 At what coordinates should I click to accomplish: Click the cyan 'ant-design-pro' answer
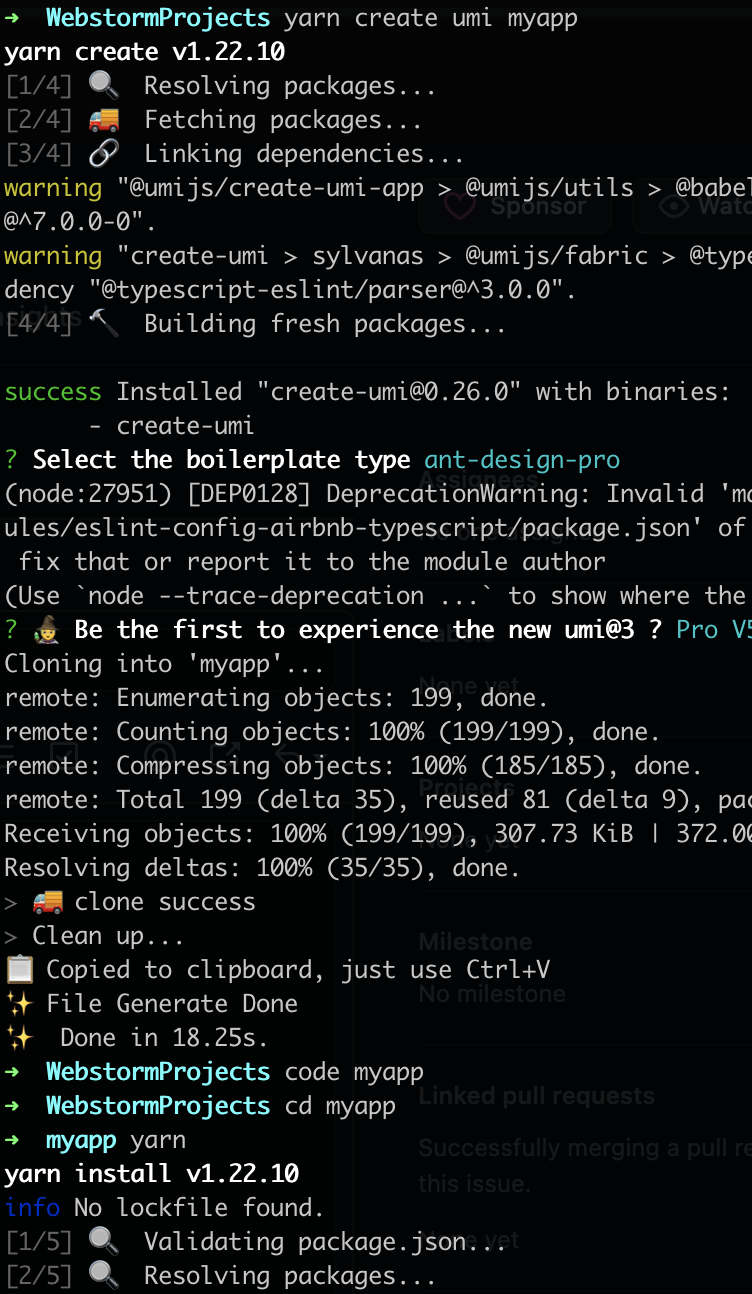(x=523, y=460)
